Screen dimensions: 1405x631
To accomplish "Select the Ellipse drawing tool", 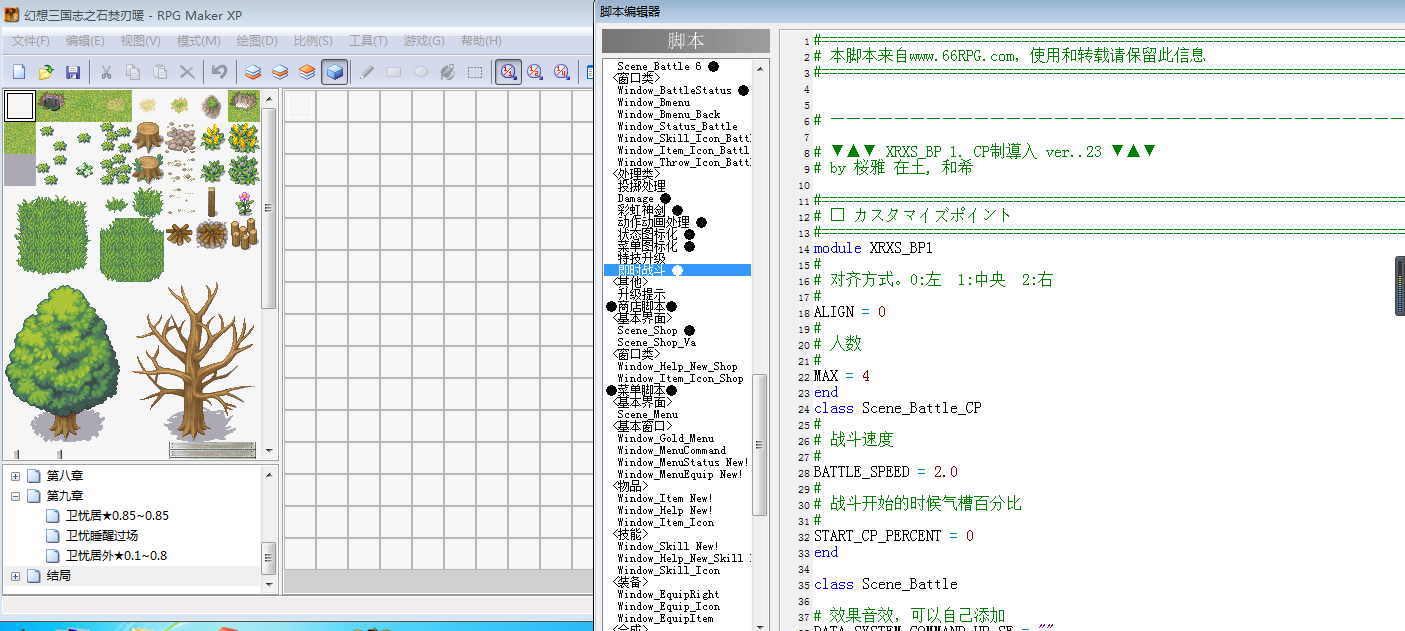I will click(421, 72).
